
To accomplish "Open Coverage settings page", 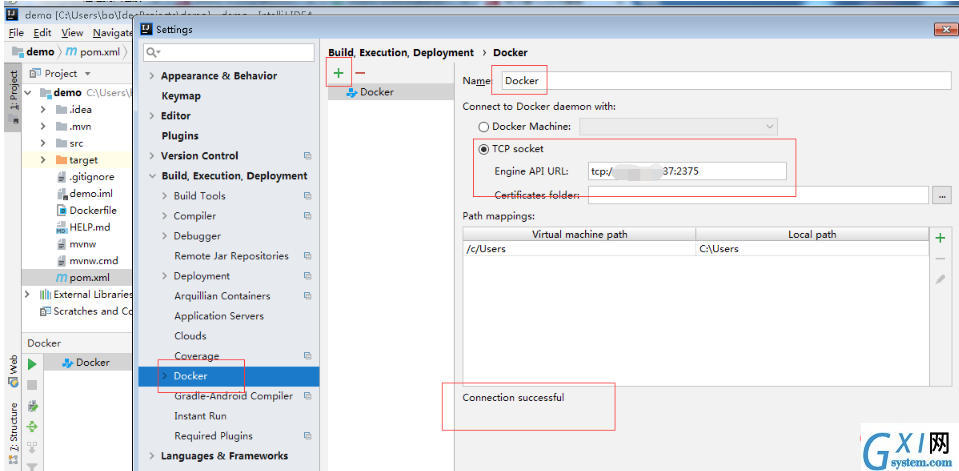I will point(196,356).
